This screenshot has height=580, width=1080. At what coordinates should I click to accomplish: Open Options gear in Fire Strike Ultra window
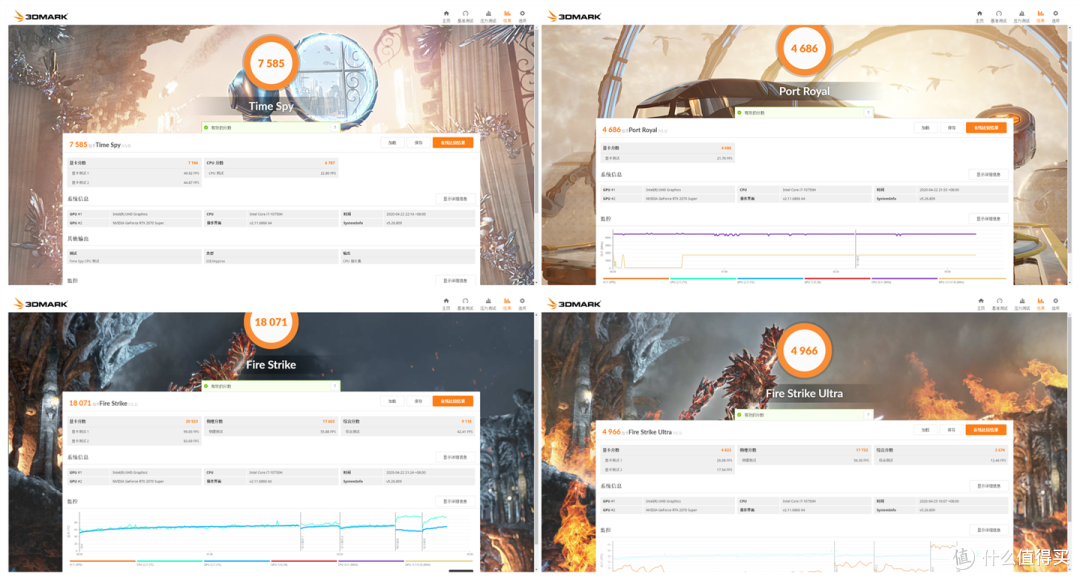pos(1056,302)
